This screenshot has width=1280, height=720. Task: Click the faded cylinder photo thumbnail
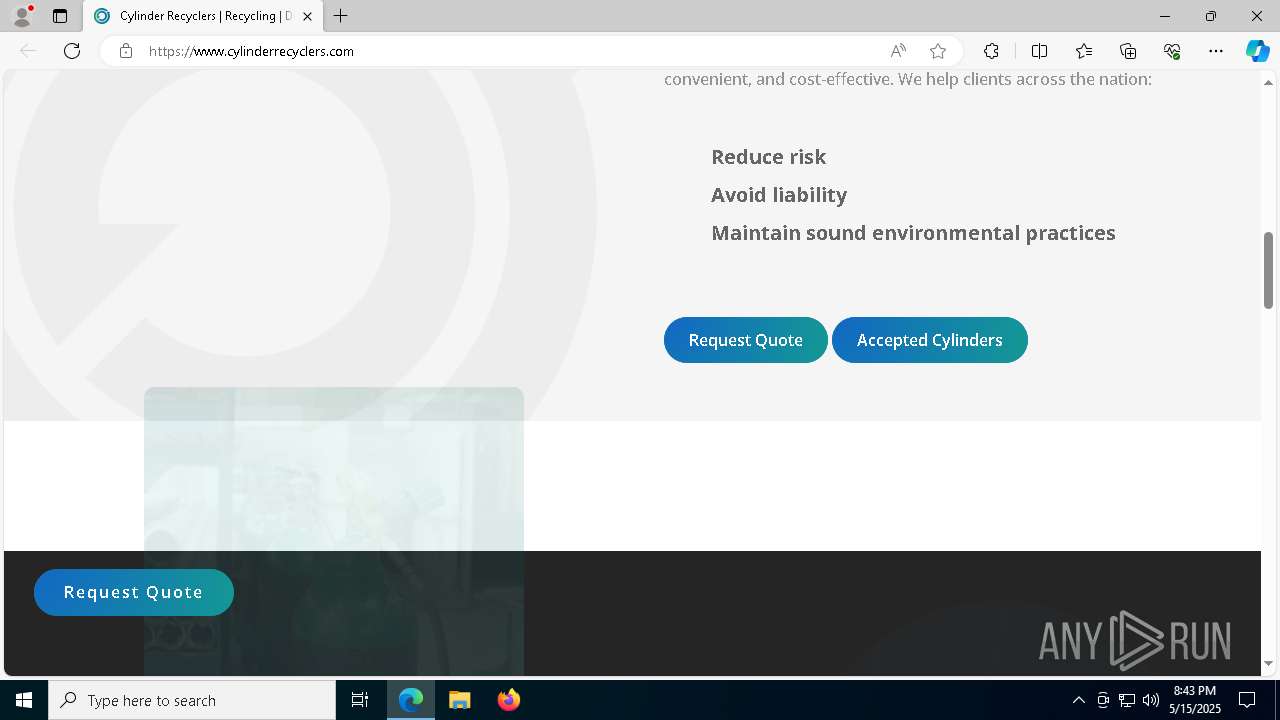pos(334,531)
